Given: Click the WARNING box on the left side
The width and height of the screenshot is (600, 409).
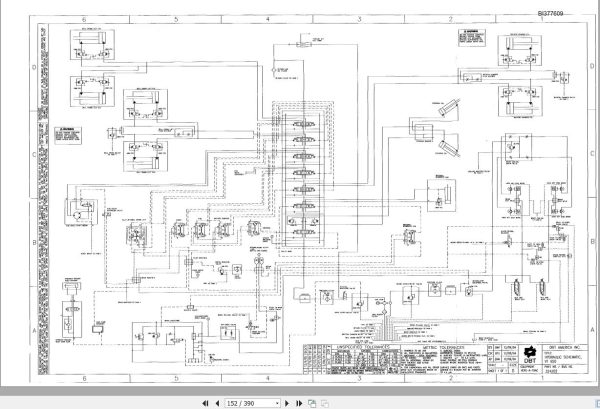Looking at the screenshot, I should (68, 135).
